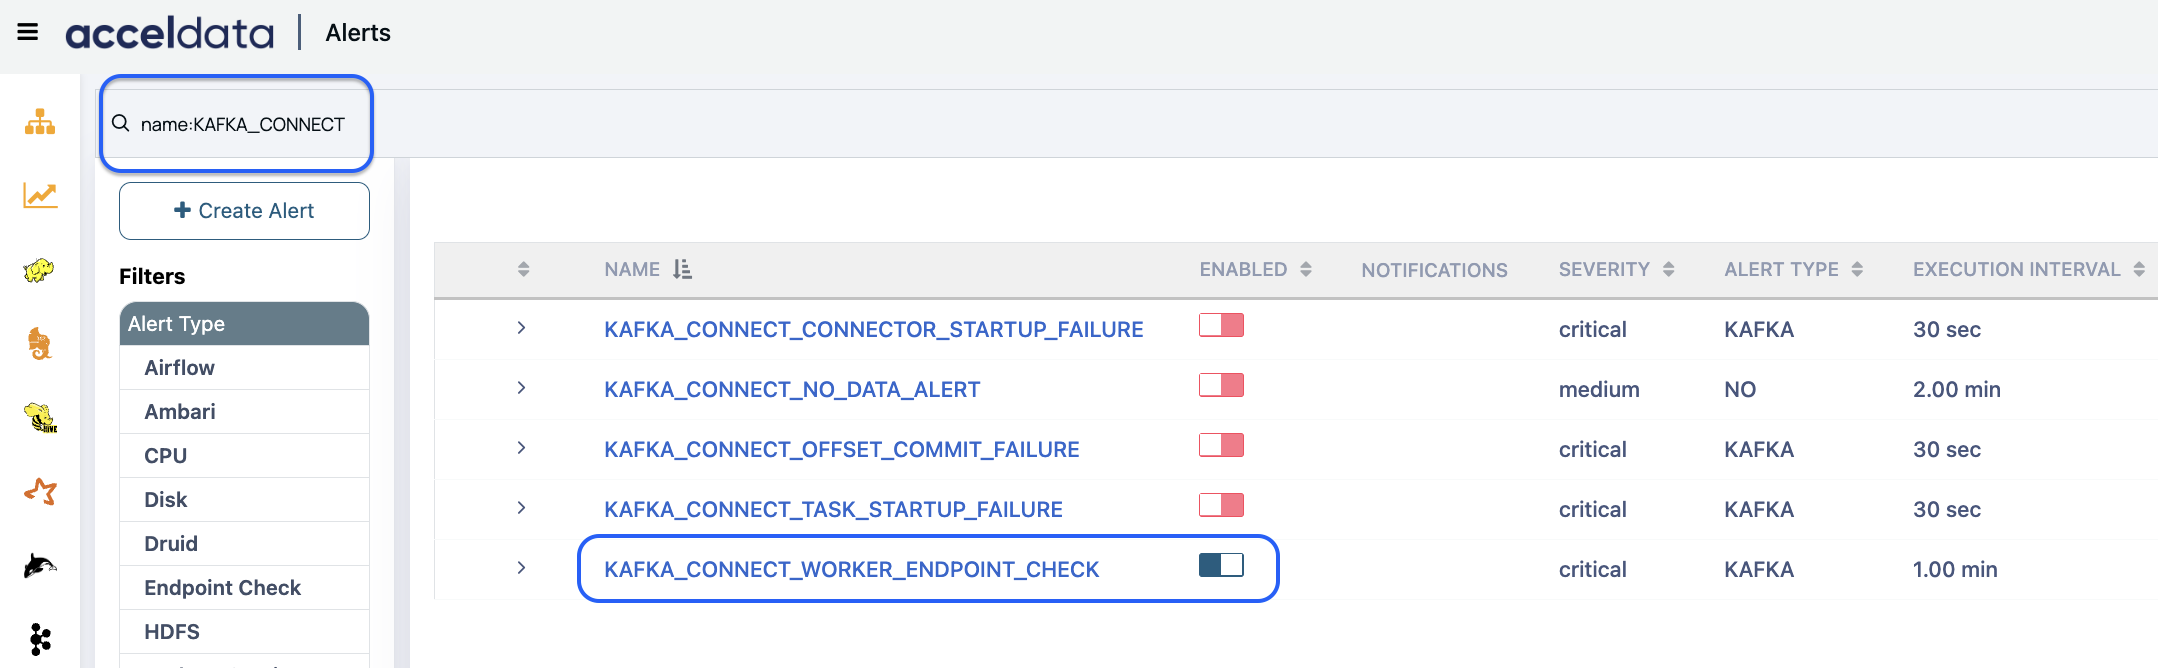Image resolution: width=2158 pixels, height=668 pixels.
Task: Disable the KAFKA_CONNECT_WORKER_ENDPOINT_CHECK toggle
Action: pos(1221,565)
